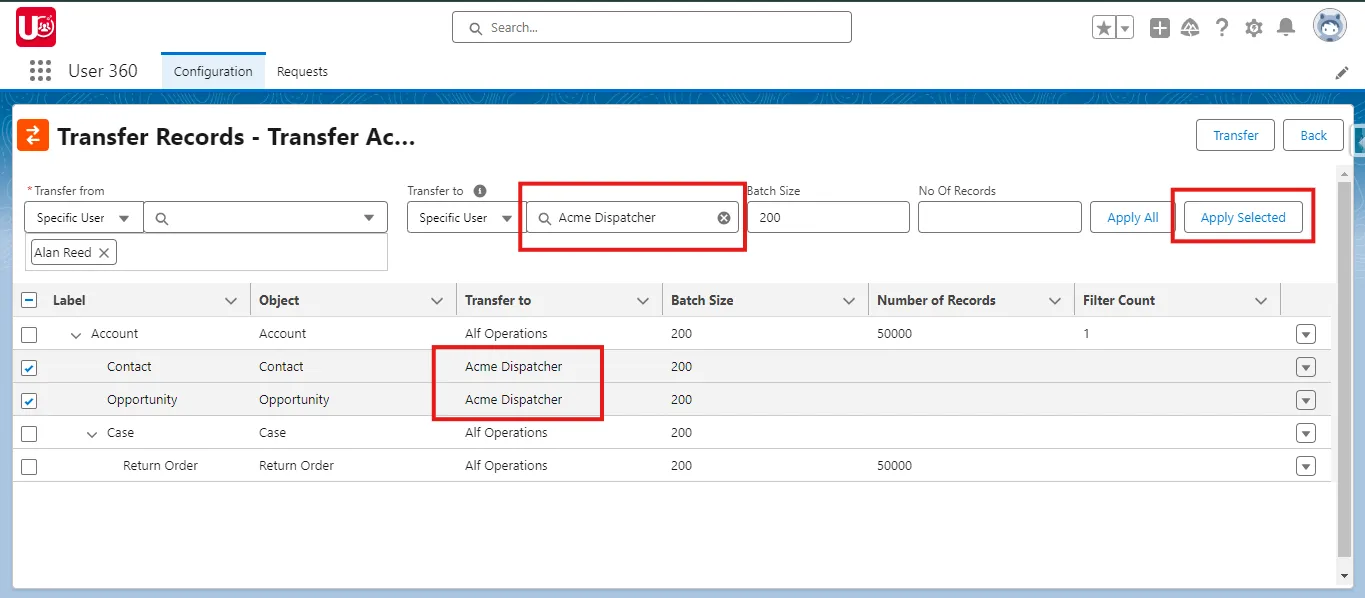Click the Salesforce Help question mark icon
Screen dimensions: 1365x598
pyautogui.click(x=1222, y=27)
